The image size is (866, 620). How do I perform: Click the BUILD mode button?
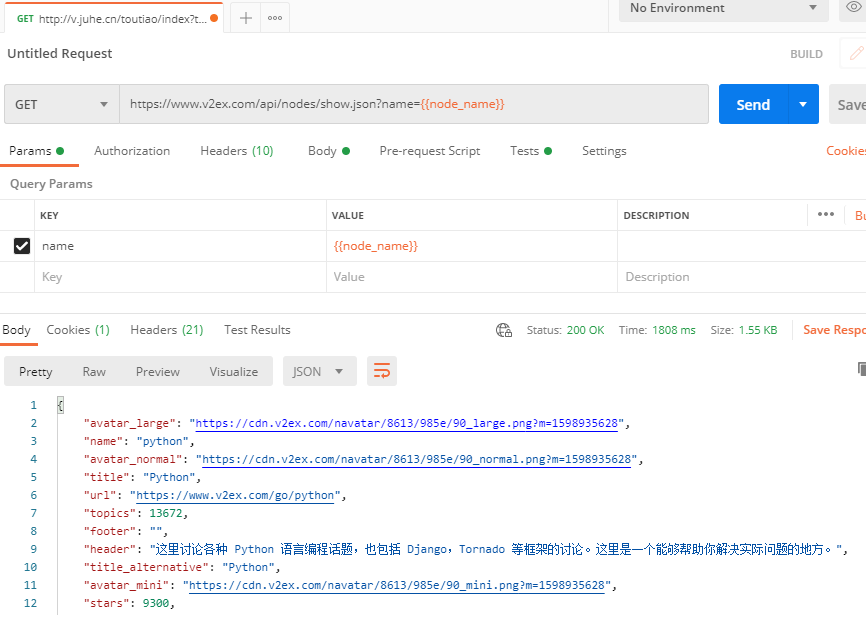click(806, 54)
